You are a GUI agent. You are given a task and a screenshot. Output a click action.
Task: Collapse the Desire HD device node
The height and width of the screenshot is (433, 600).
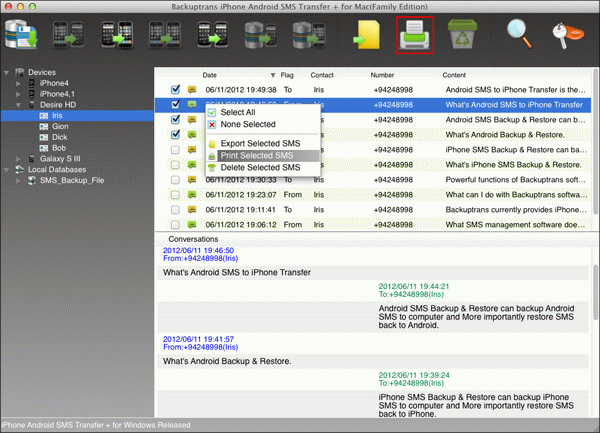18,105
